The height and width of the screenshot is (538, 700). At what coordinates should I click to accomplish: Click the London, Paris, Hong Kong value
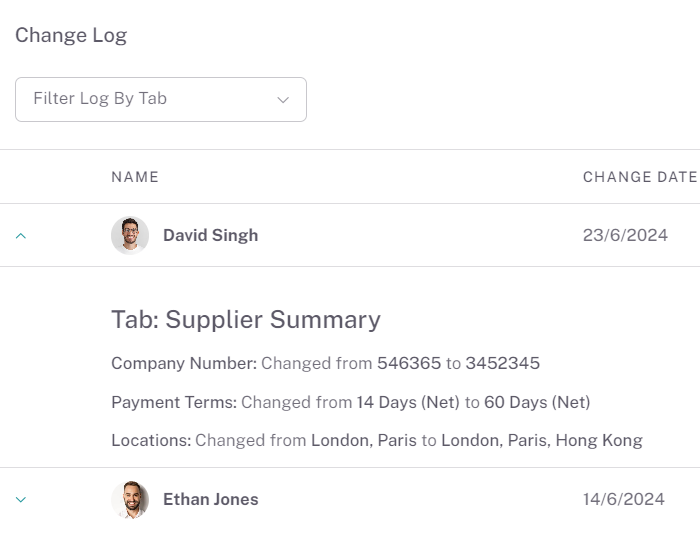pos(542,440)
